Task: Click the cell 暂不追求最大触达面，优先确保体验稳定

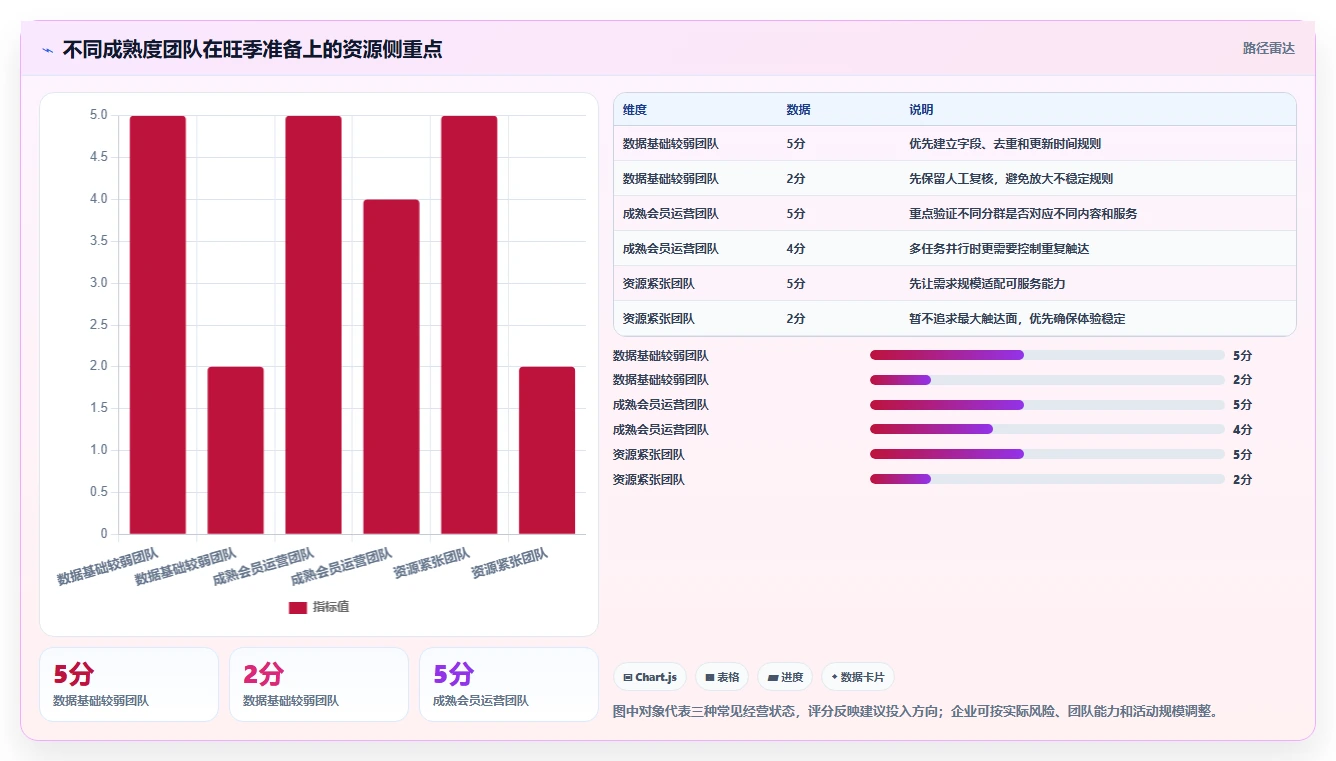Action: pyautogui.click(x=1017, y=319)
